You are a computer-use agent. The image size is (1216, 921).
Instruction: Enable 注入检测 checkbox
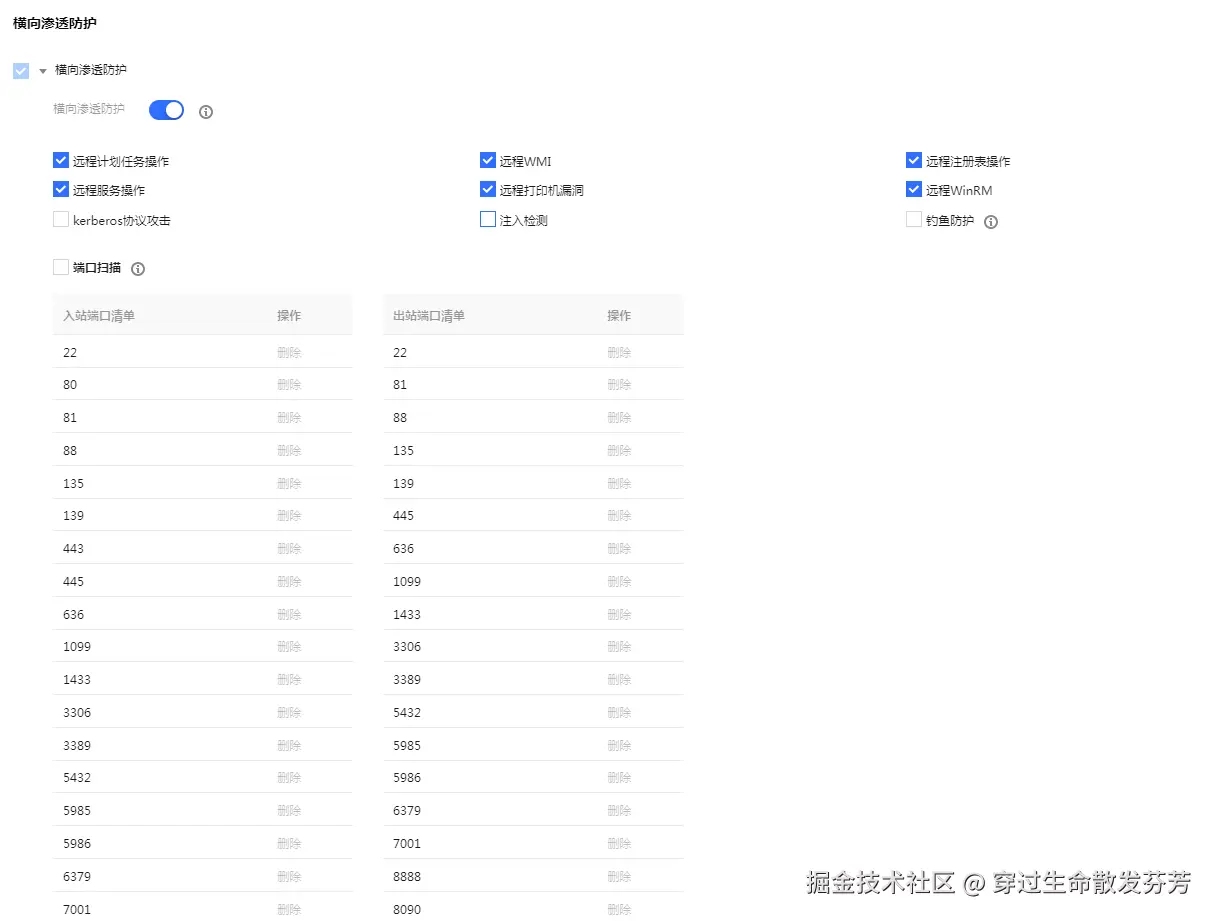click(488, 219)
